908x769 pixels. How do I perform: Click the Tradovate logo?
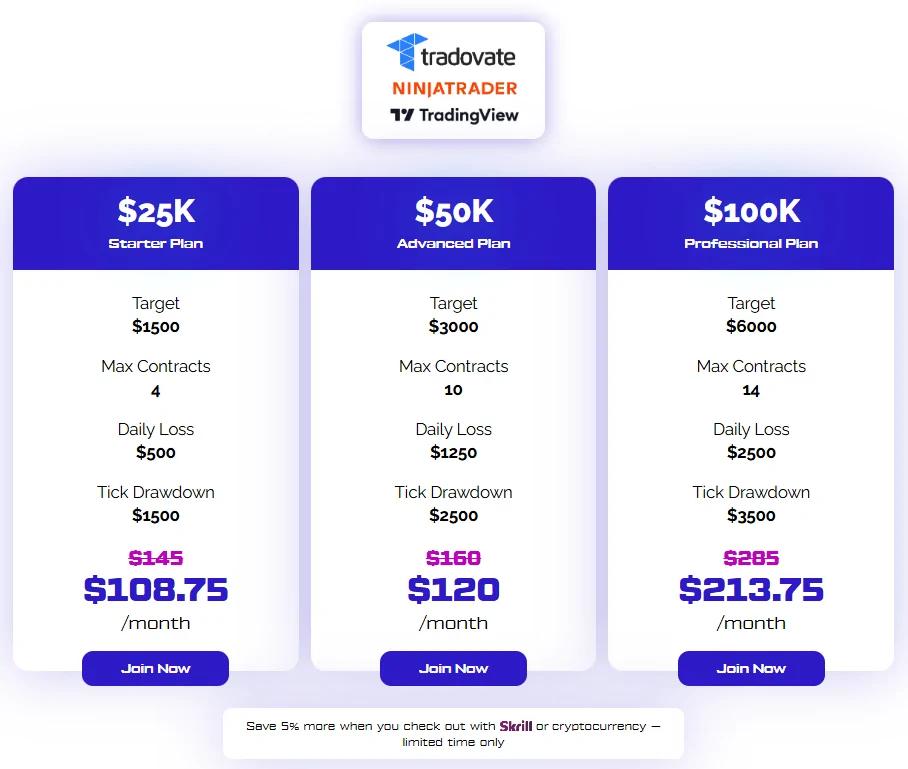click(452, 53)
